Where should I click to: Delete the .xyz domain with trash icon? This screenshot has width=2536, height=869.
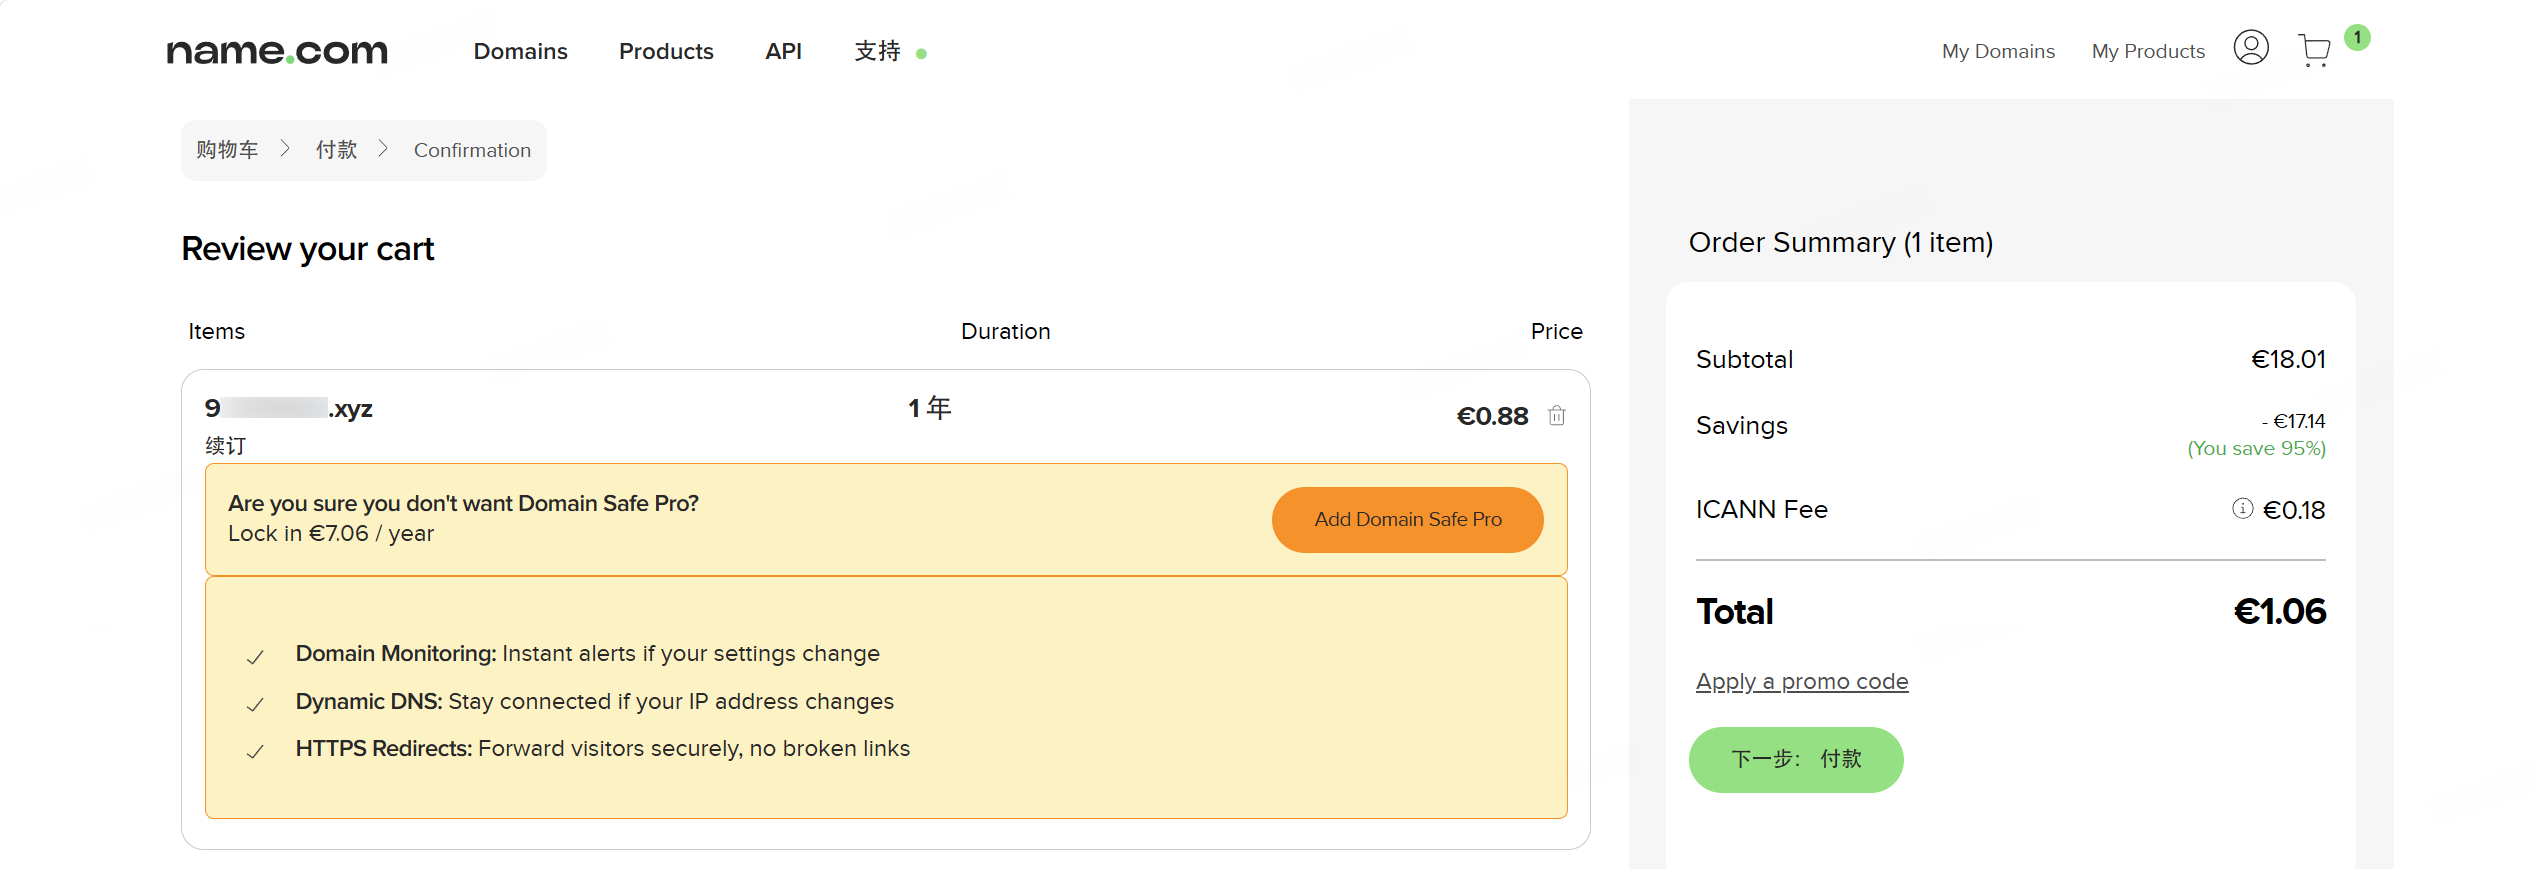click(1557, 415)
